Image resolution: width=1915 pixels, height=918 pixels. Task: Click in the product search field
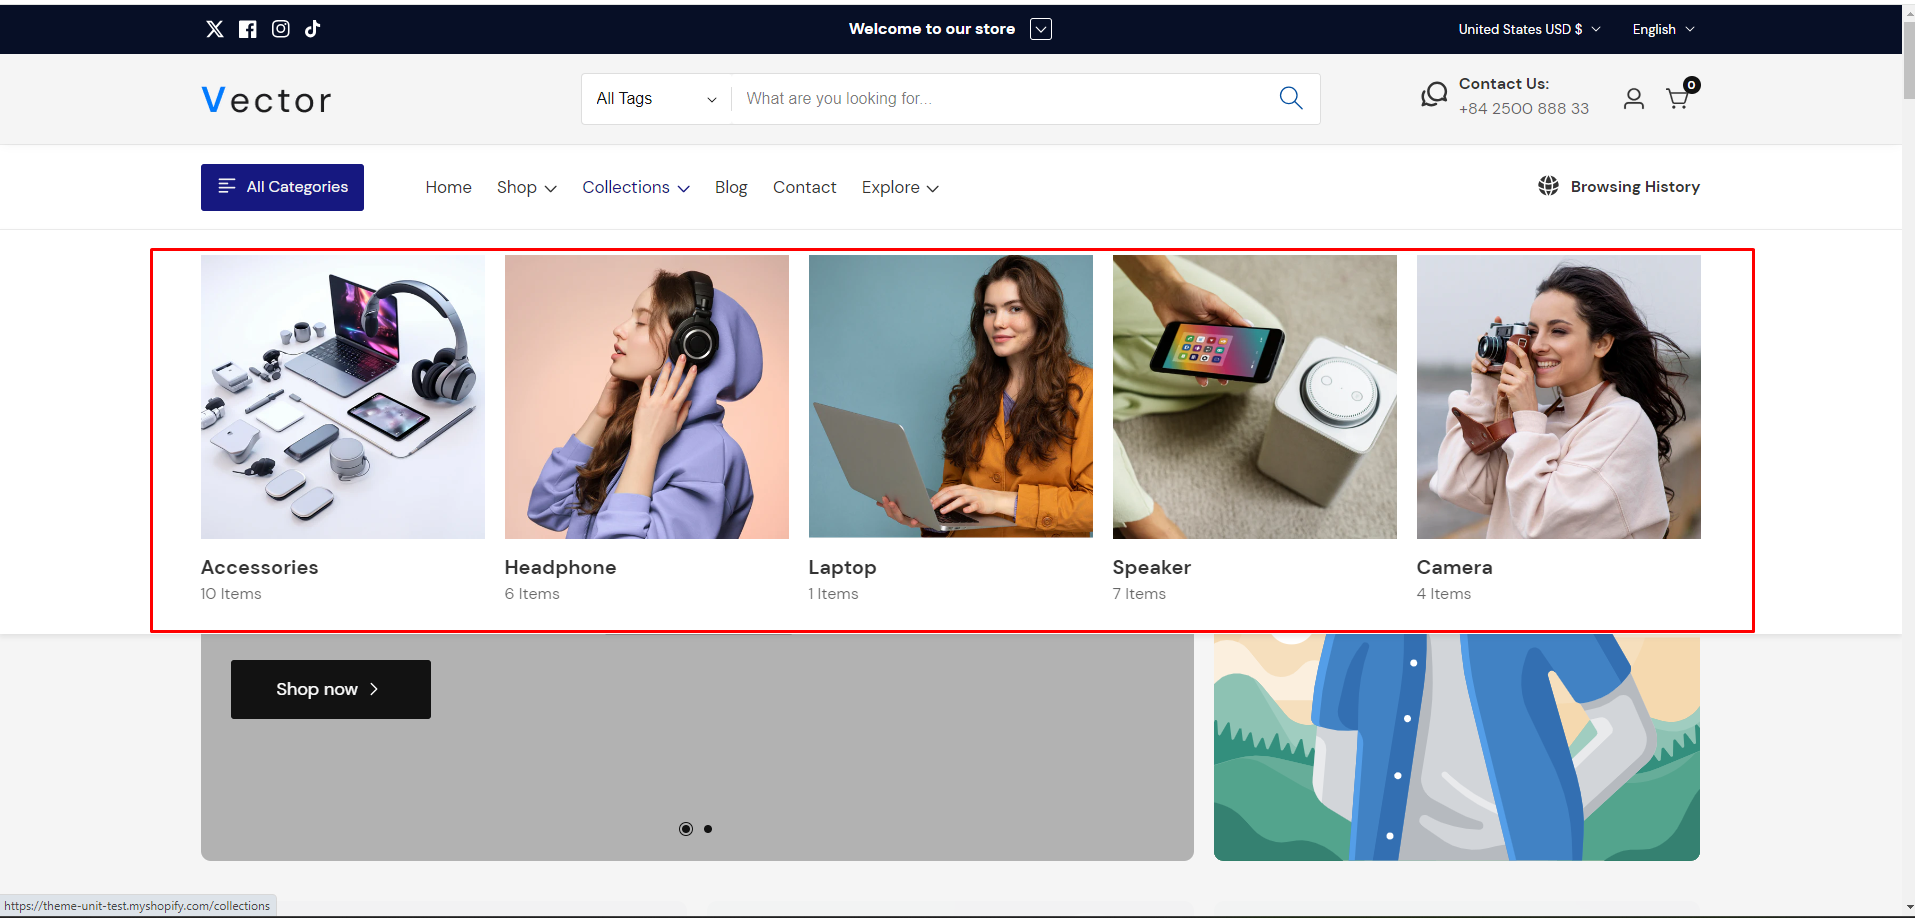(1000, 99)
